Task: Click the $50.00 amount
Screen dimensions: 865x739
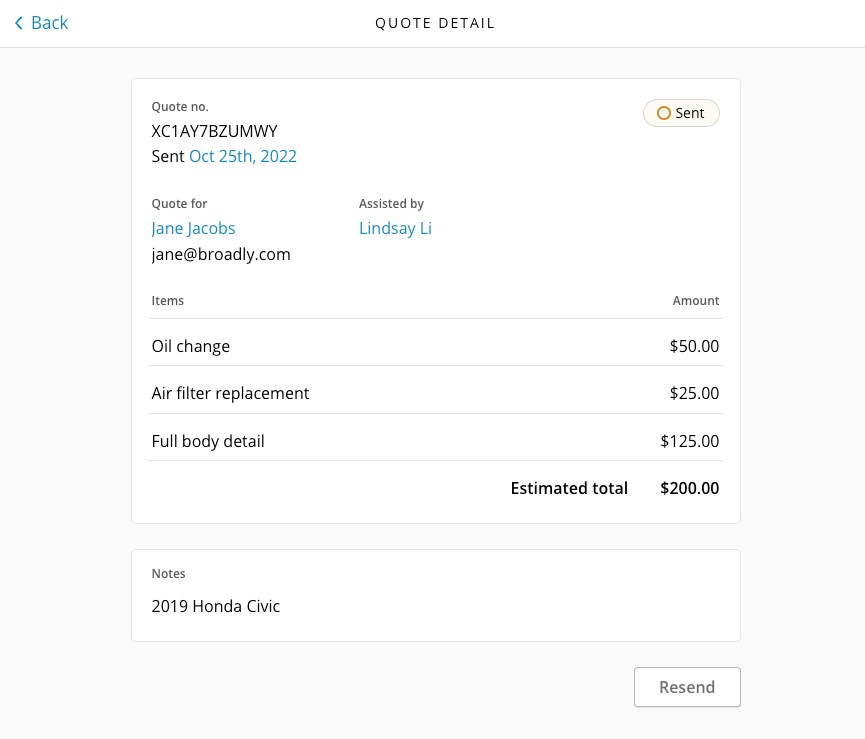Action: pyautogui.click(x=694, y=346)
